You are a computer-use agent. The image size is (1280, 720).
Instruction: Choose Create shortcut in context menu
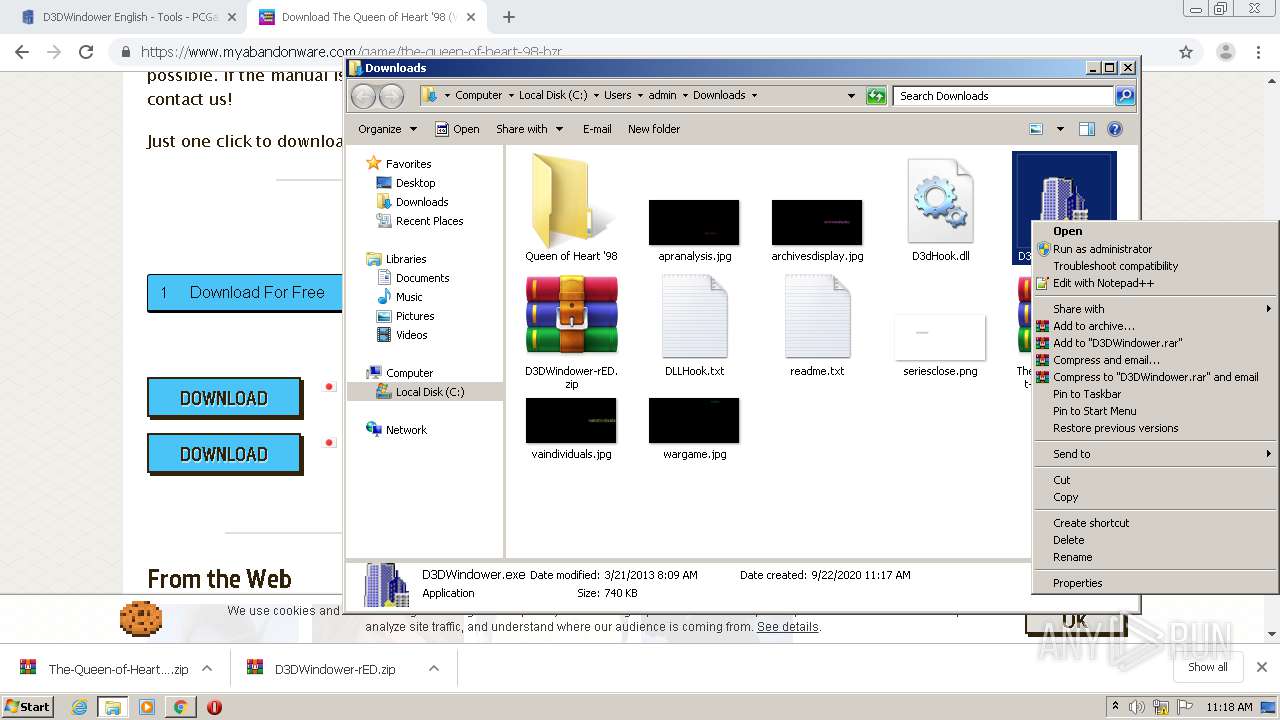coord(1155,523)
